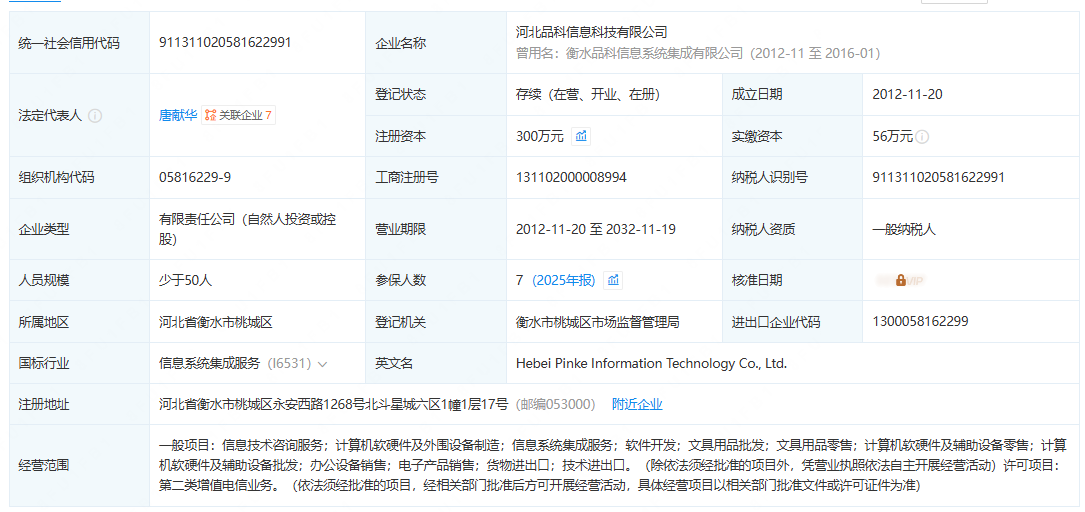Click the 纳税人资质 label cell

pyautogui.click(x=792, y=229)
